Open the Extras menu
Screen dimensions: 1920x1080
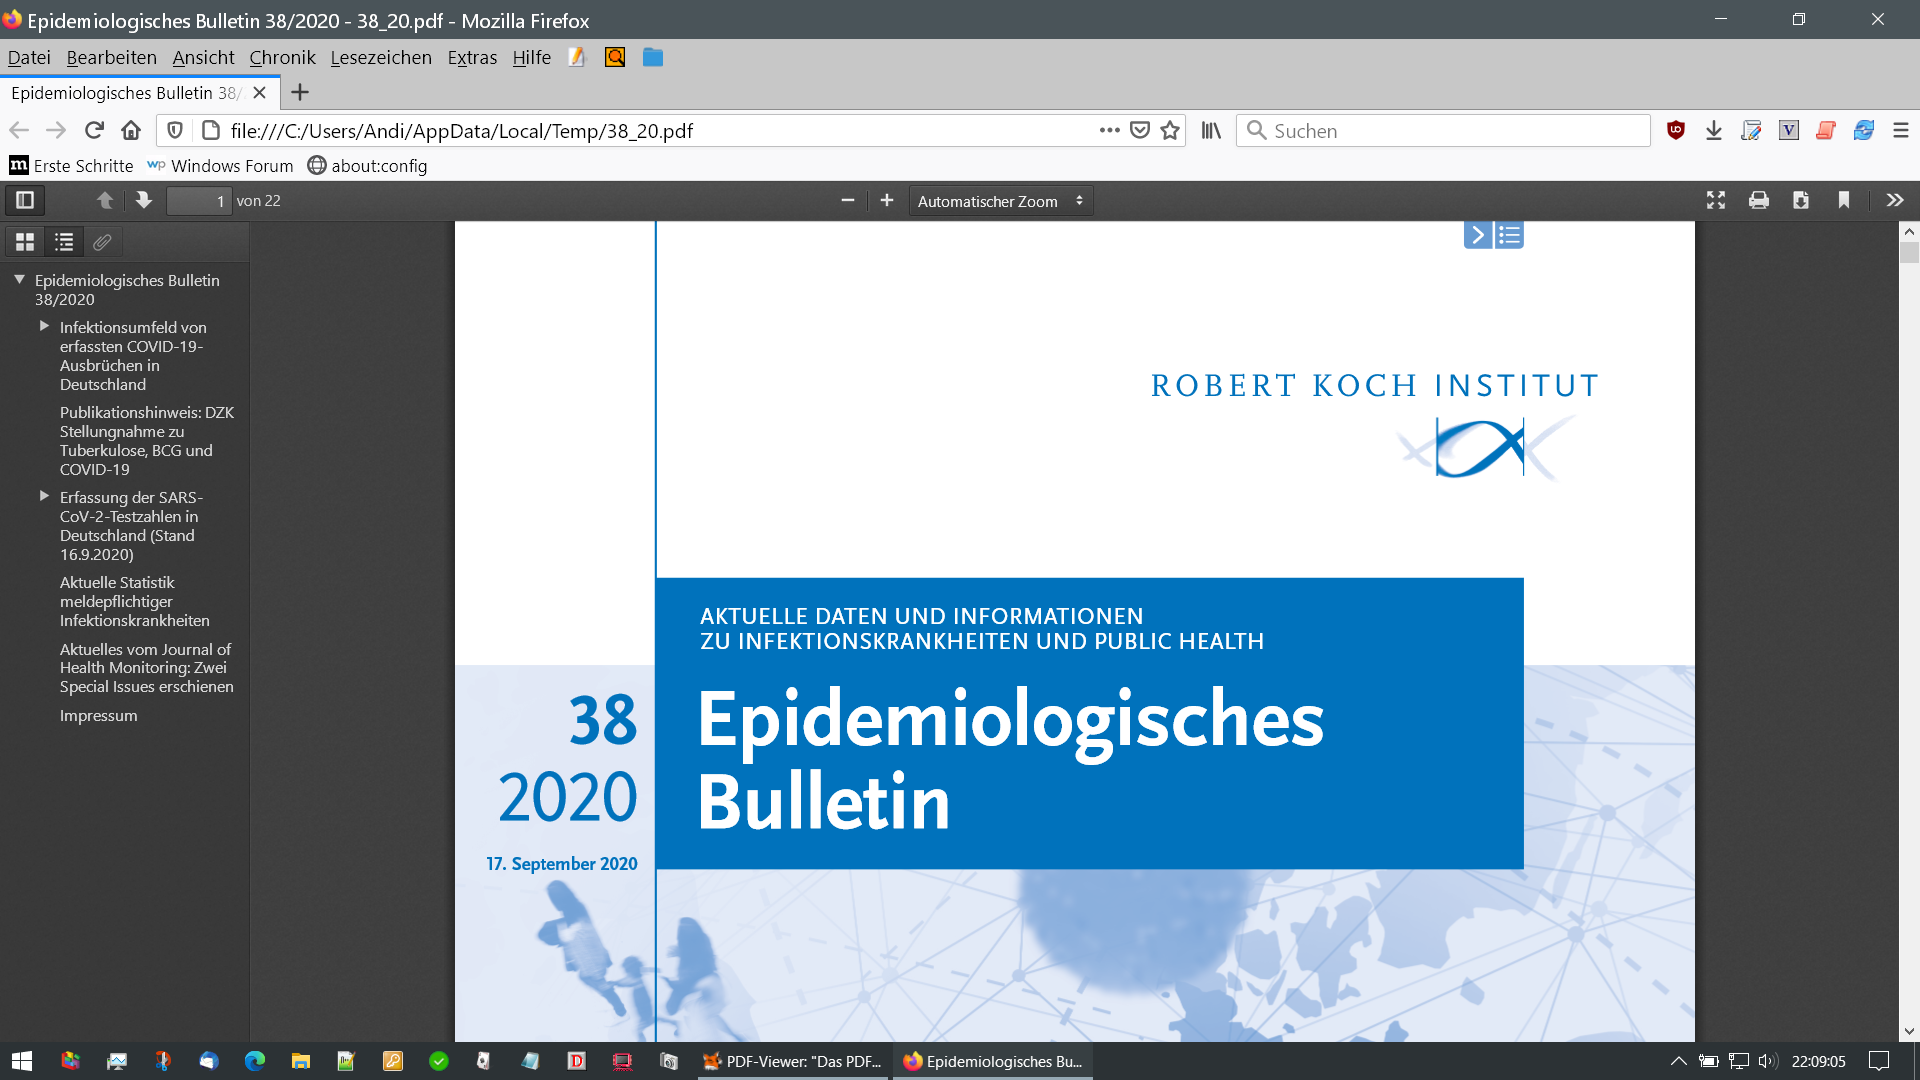tap(472, 57)
